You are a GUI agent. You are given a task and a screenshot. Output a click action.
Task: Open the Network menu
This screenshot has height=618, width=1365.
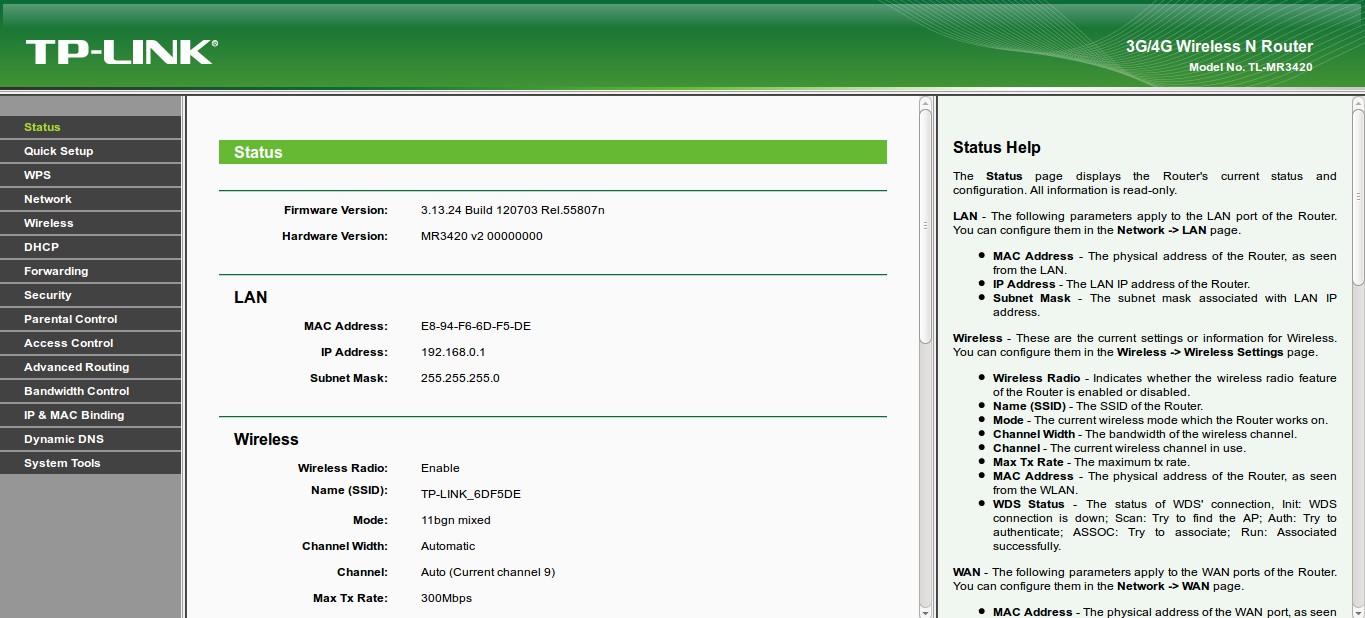click(x=90, y=199)
